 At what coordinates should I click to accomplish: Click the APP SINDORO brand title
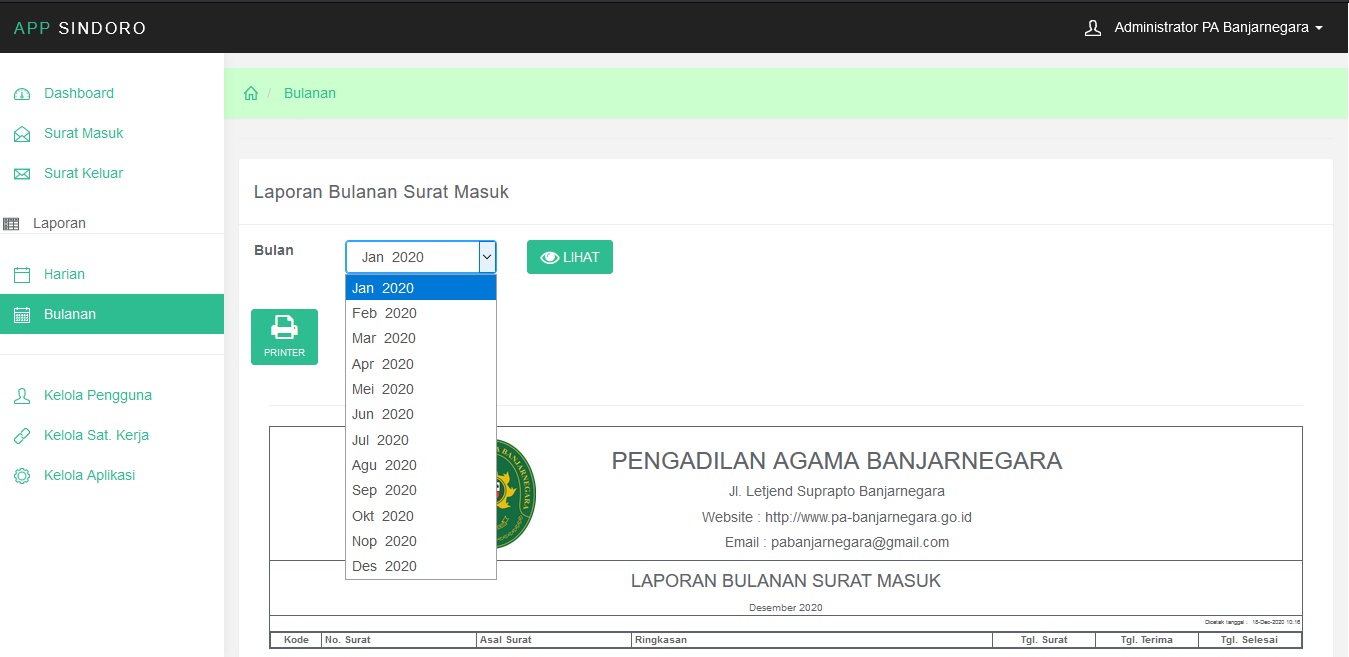coord(80,28)
